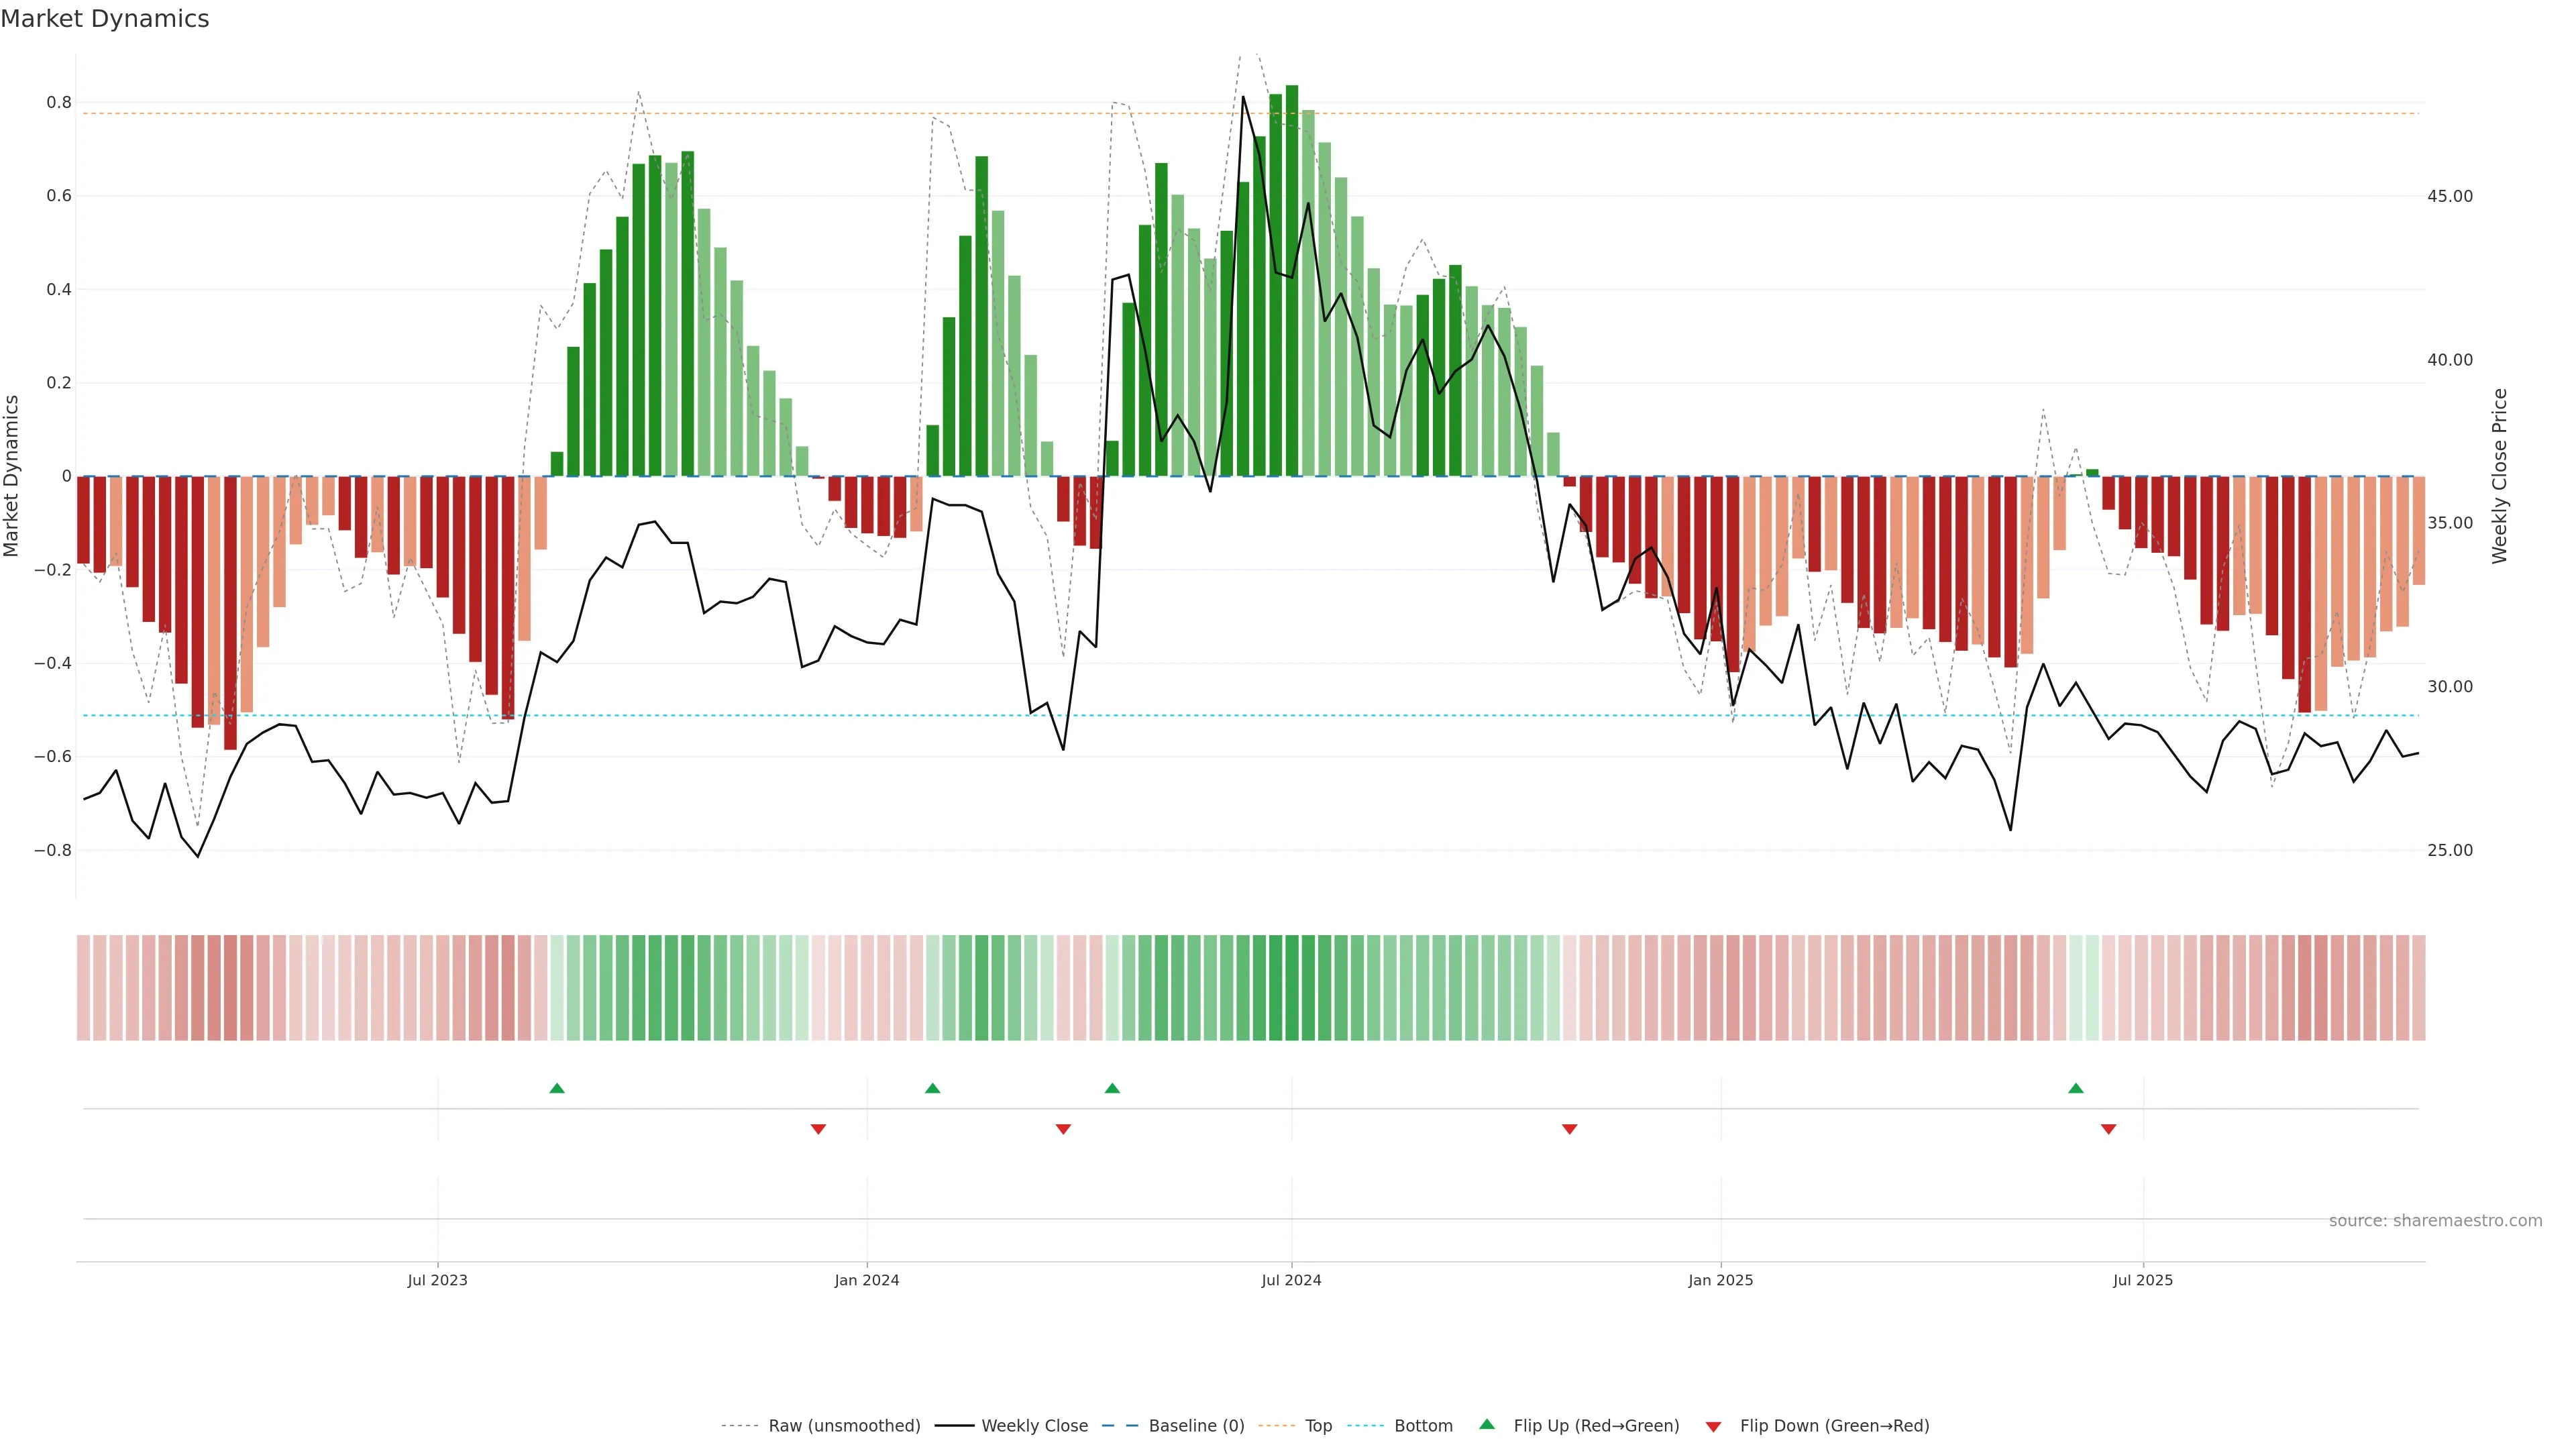Click the Flip Down red triangle legend icon

click(x=1713, y=1426)
